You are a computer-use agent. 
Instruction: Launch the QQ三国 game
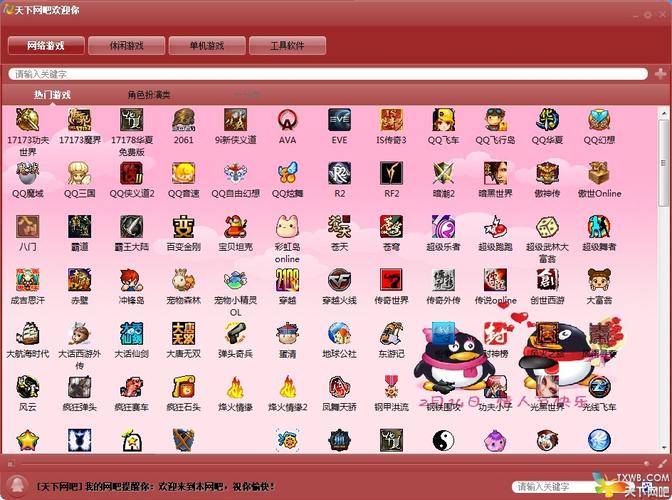[80, 173]
